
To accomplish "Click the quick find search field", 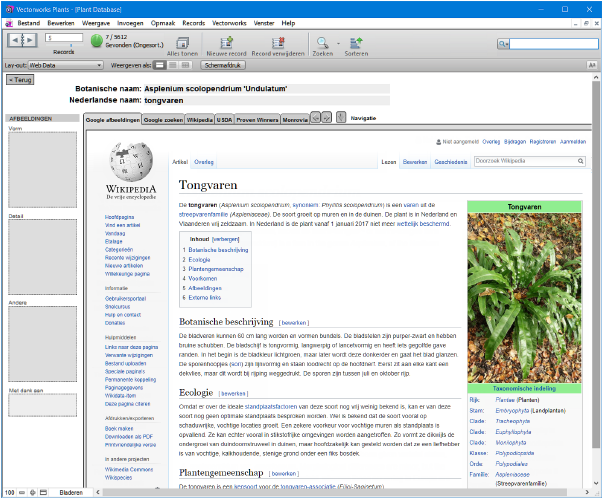I will coord(553,44).
